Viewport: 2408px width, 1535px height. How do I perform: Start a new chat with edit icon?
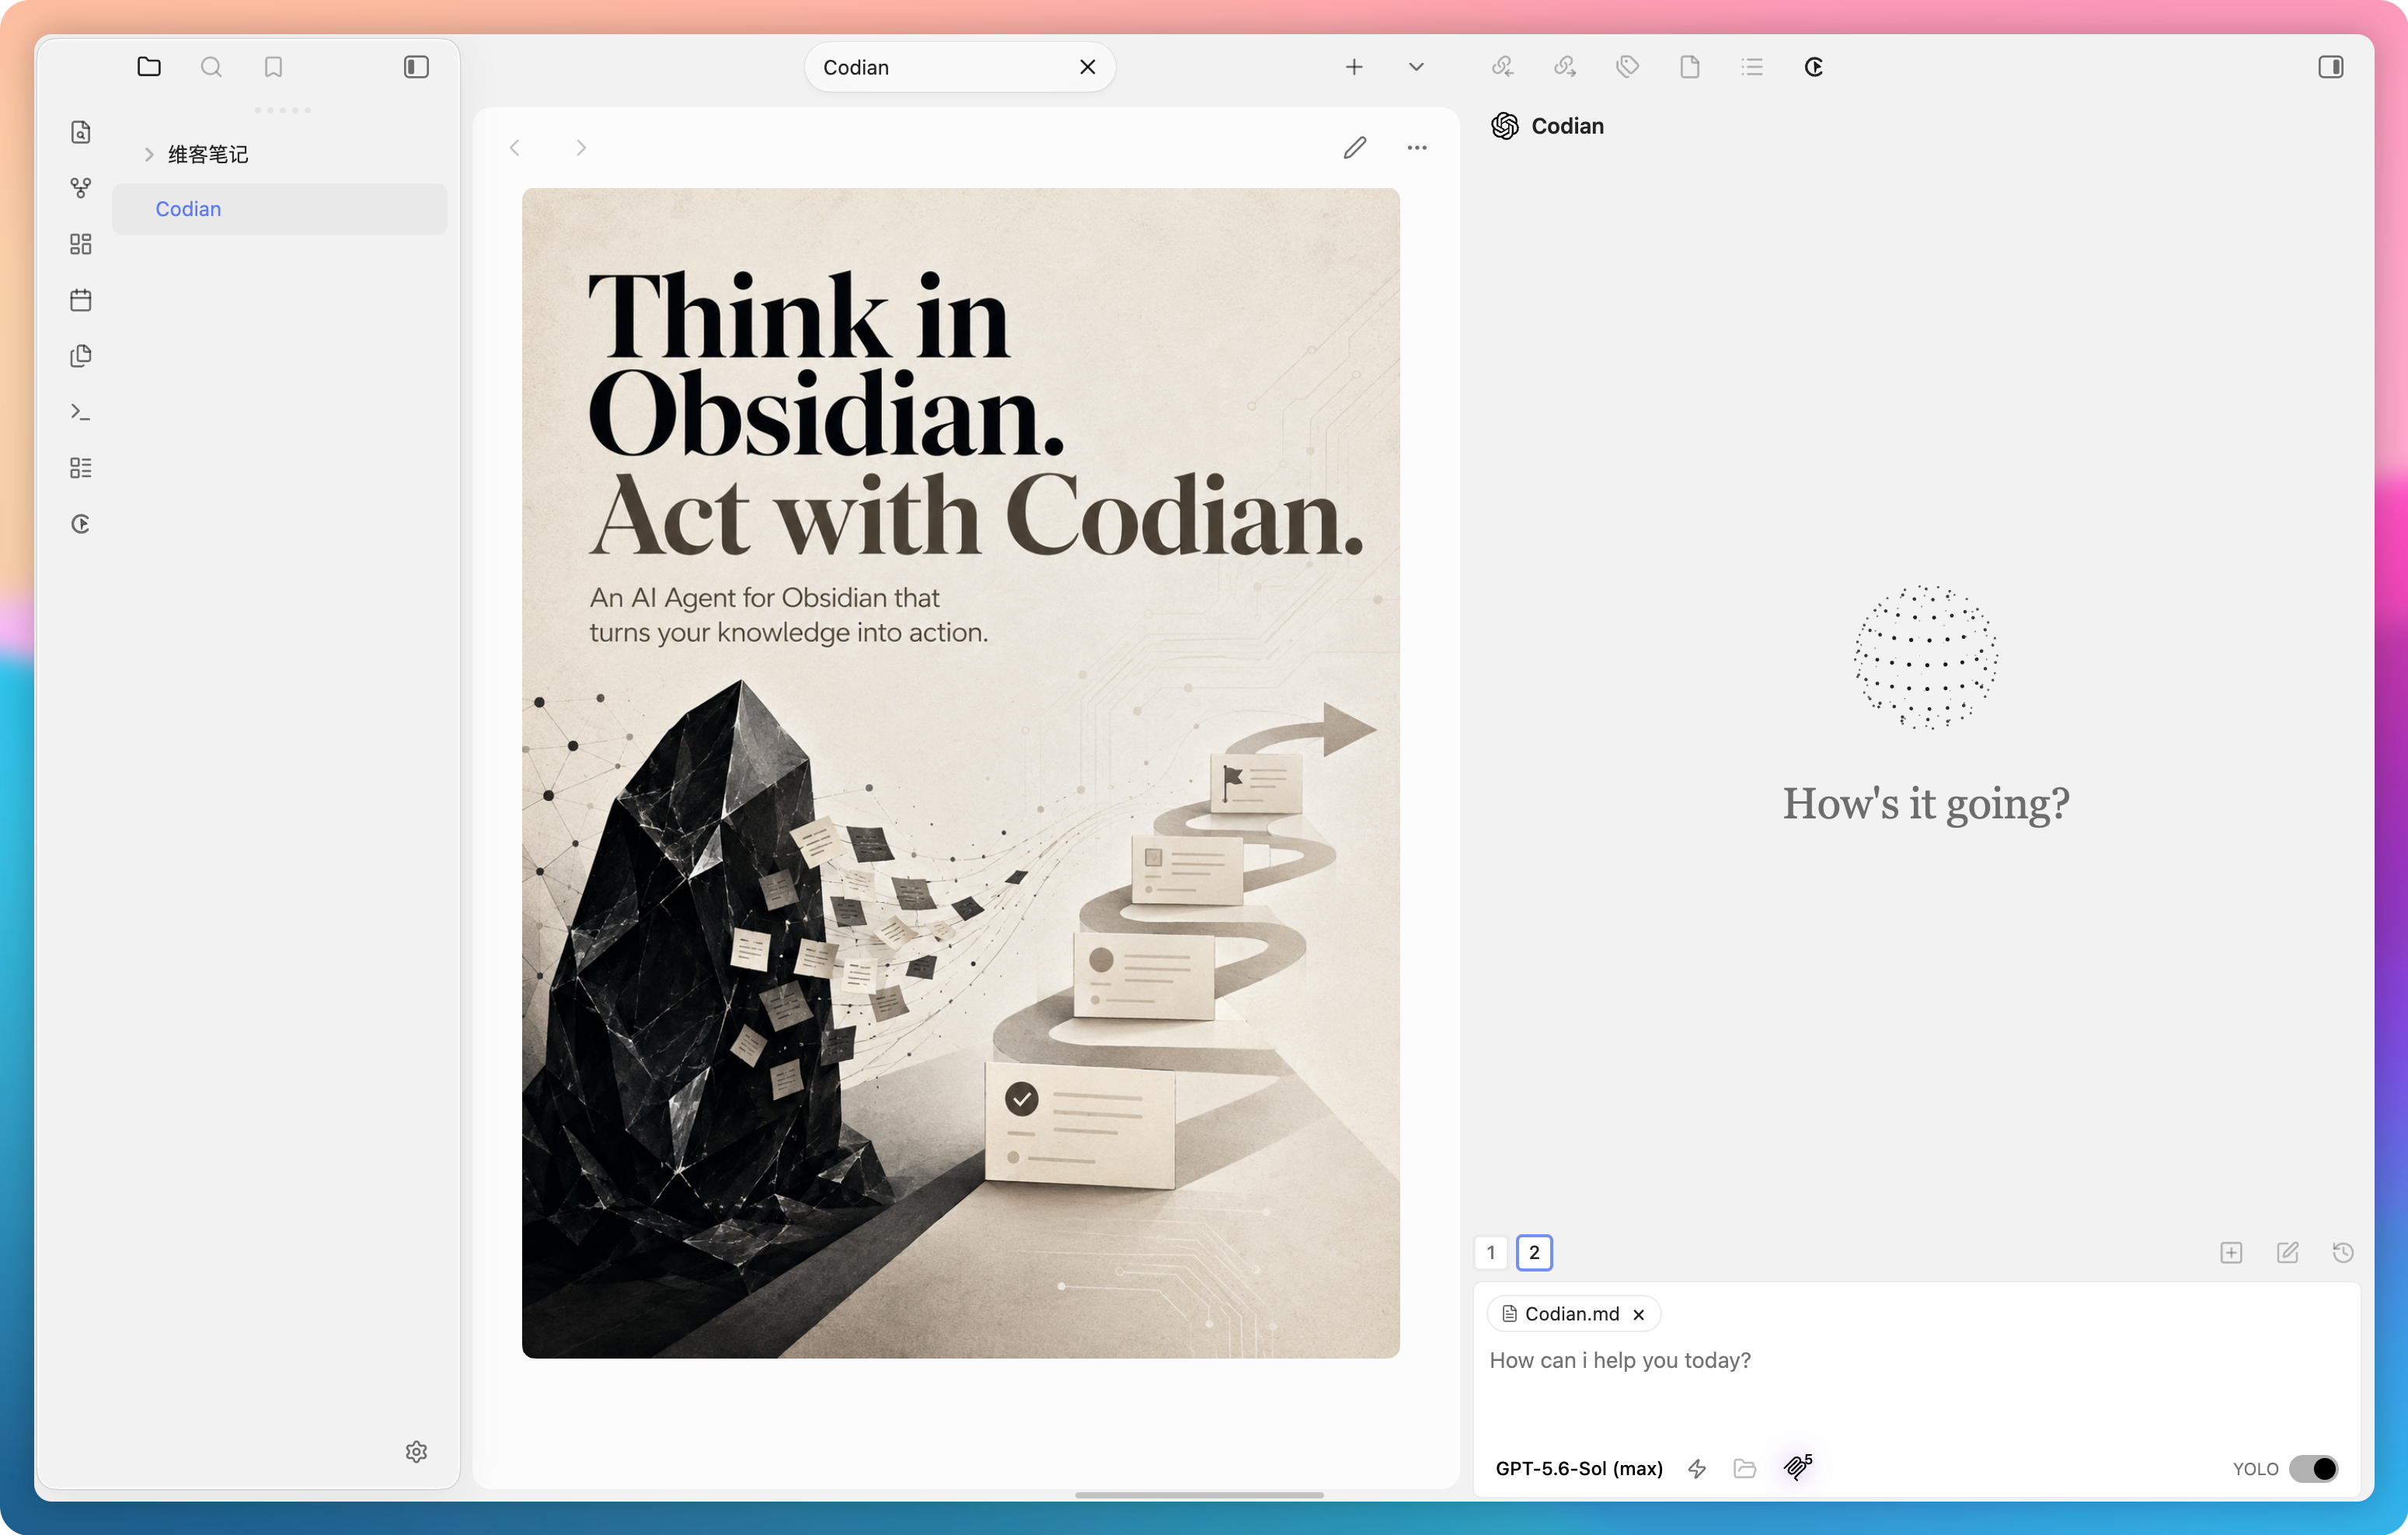(2287, 1252)
